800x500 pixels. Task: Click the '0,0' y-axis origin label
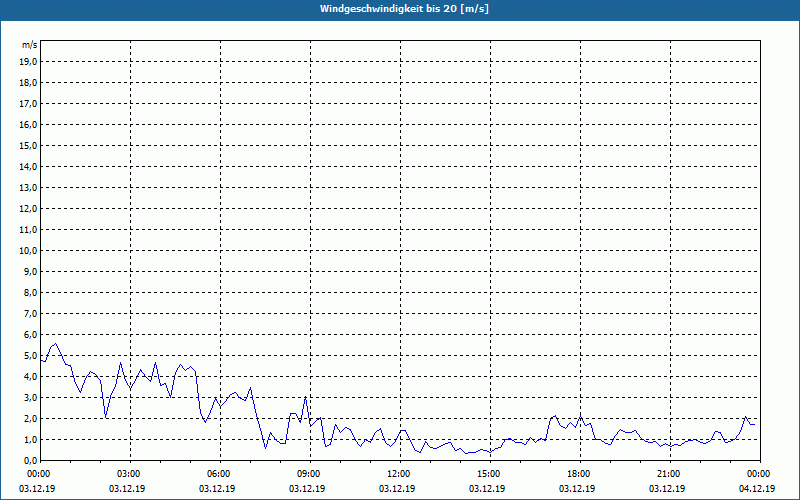click(31, 460)
